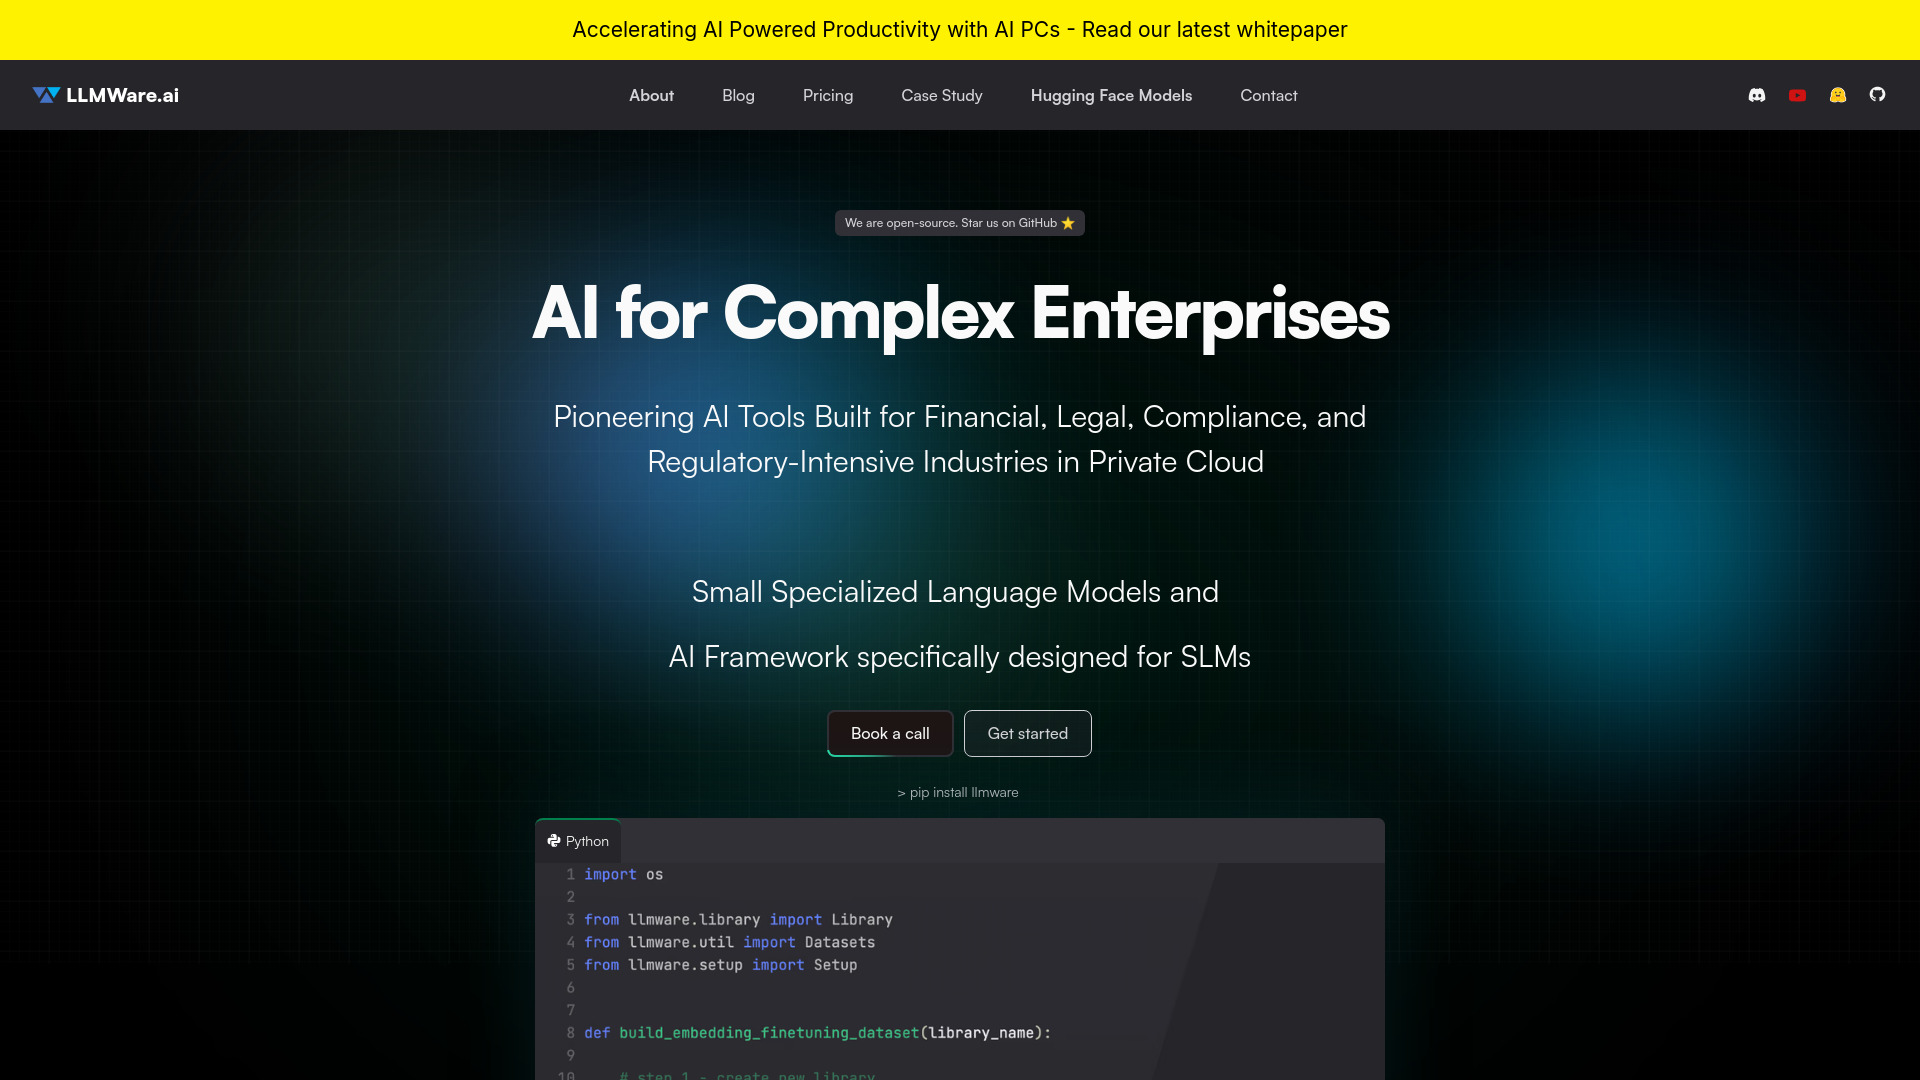
Task: Open the About navigation menu item
Action: pyautogui.click(x=650, y=95)
